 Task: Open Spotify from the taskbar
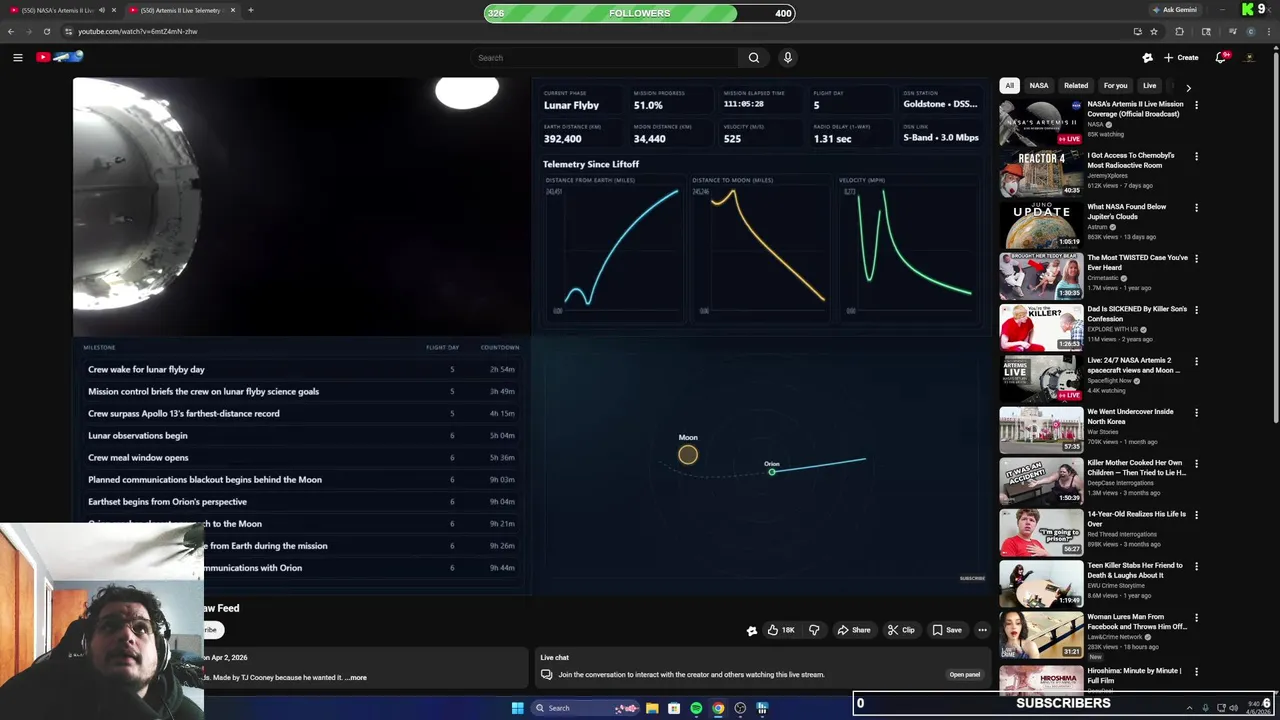(x=696, y=708)
